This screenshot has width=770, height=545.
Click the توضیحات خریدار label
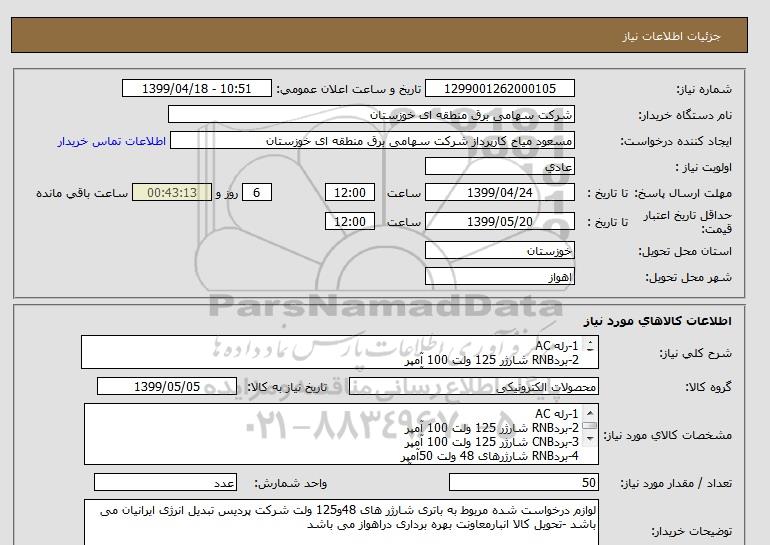691,531
